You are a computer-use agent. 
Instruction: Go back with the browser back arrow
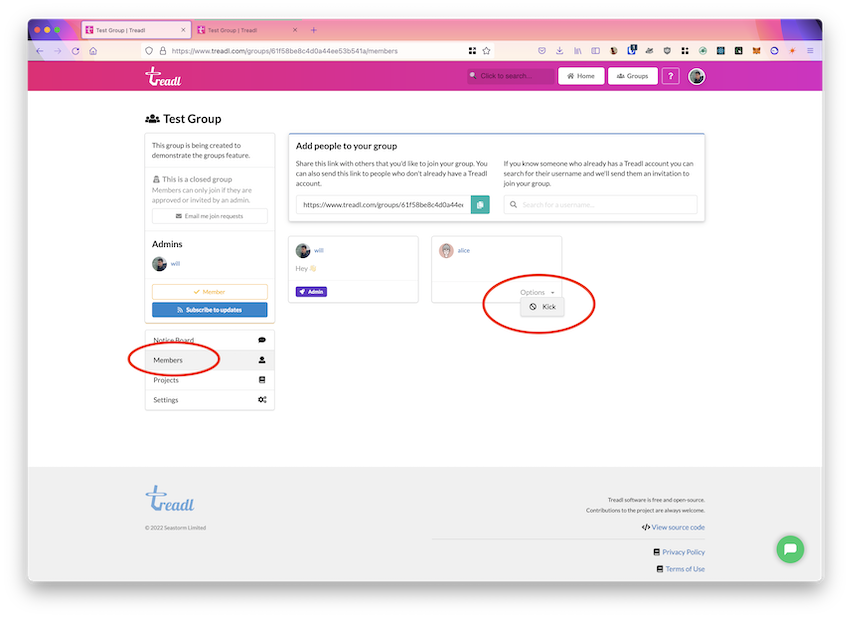(x=40, y=51)
